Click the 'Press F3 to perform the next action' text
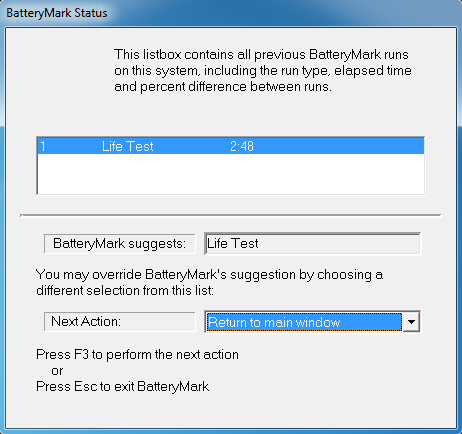This screenshot has height=434, width=462. (137, 354)
